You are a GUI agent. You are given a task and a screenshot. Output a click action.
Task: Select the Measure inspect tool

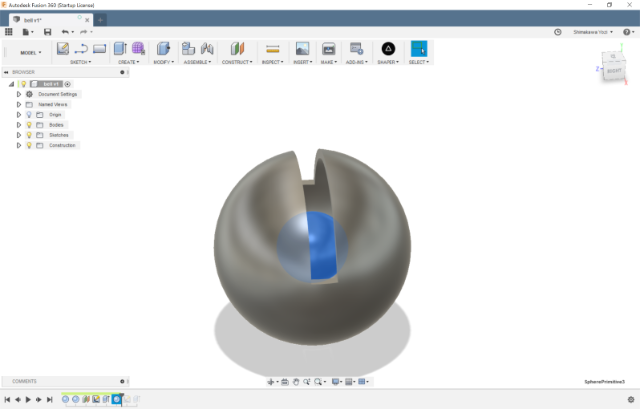pos(272,49)
